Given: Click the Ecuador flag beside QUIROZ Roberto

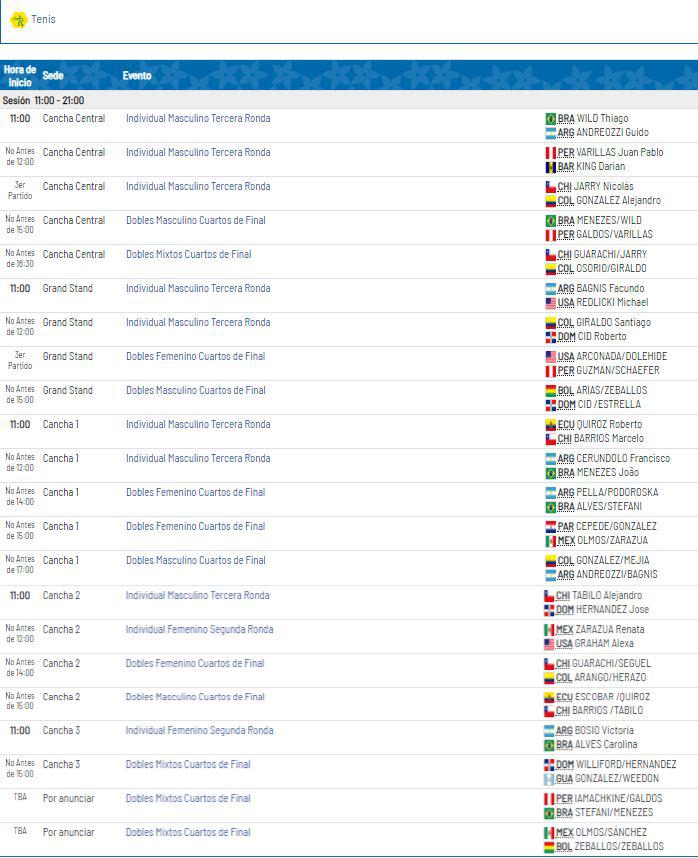Looking at the screenshot, I should (x=549, y=424).
